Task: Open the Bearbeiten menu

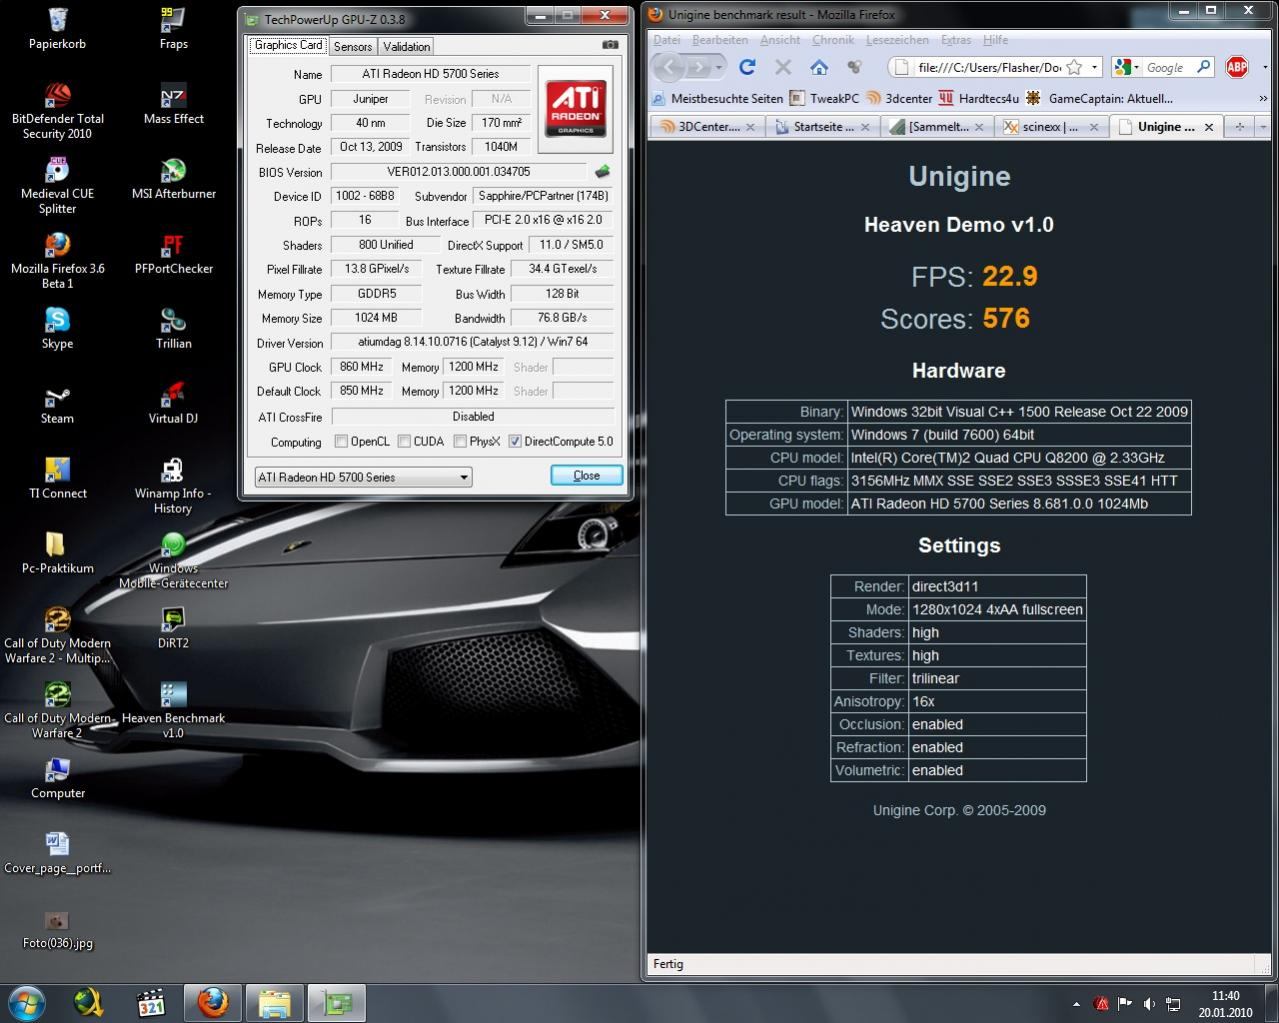Action: (x=720, y=40)
